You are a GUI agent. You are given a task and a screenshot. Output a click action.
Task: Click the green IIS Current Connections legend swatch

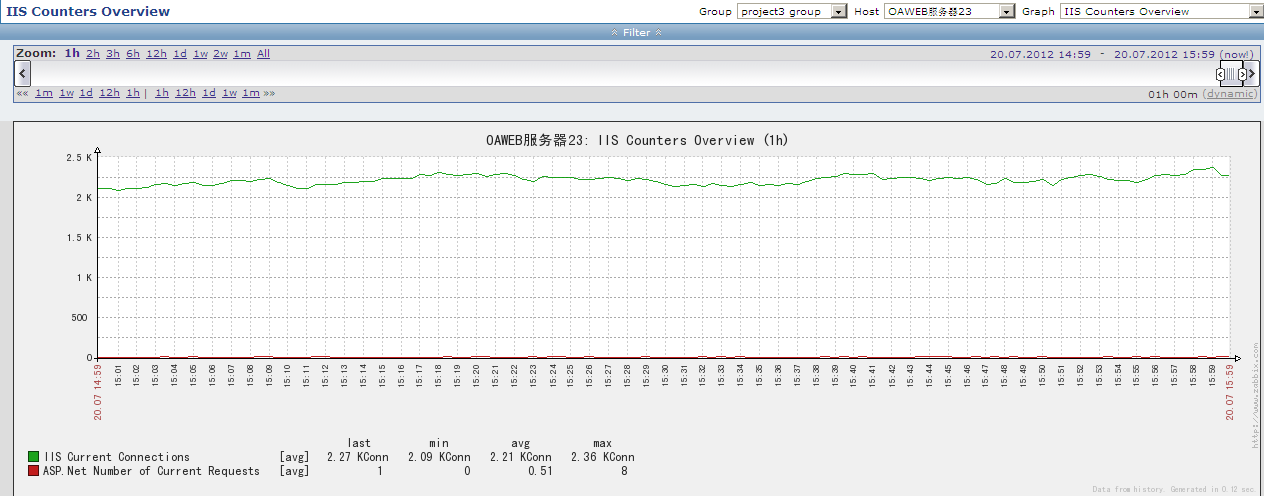click(33, 457)
